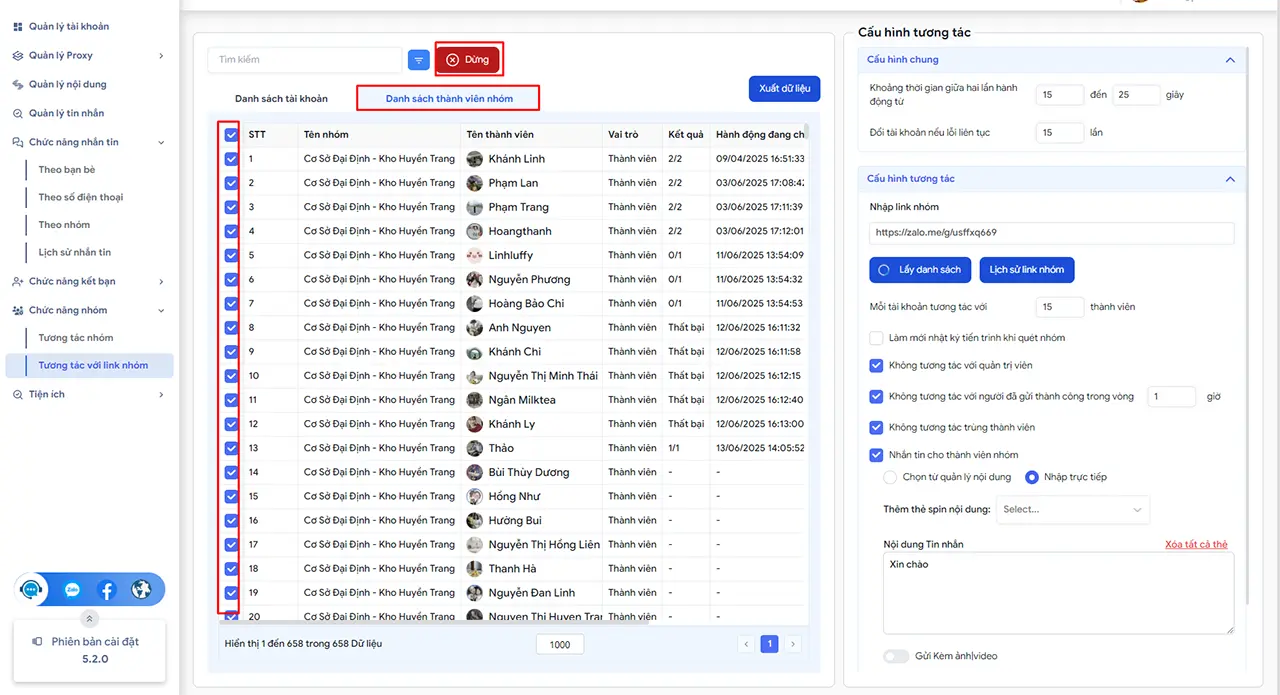Screen dimensions: 1280x695
Task: Click the 'Xóa tất cả thẻ' link
Action: coord(1196,544)
